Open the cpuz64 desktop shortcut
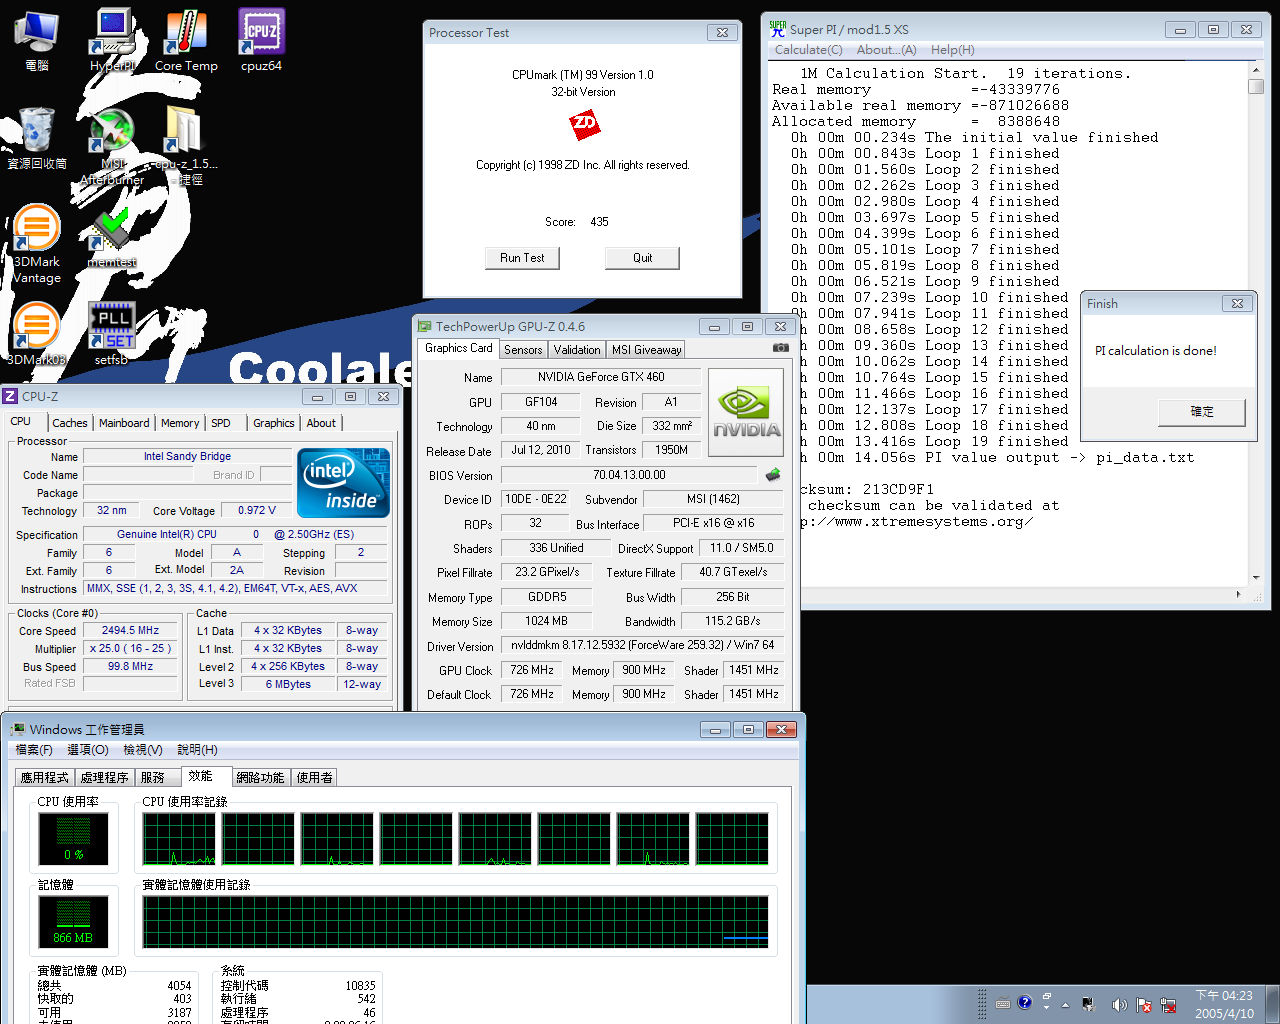Image resolution: width=1280 pixels, height=1024 pixels. 261,41
